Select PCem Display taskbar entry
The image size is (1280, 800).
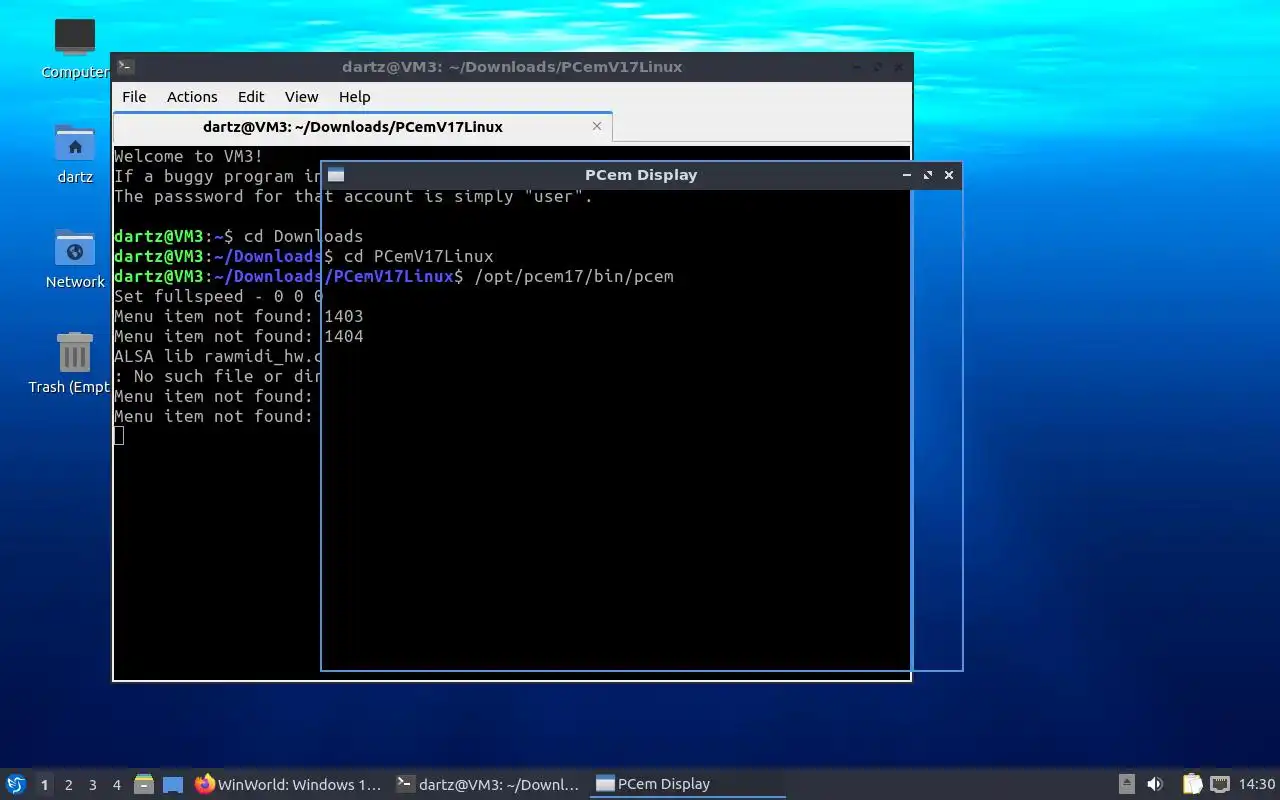(x=687, y=785)
